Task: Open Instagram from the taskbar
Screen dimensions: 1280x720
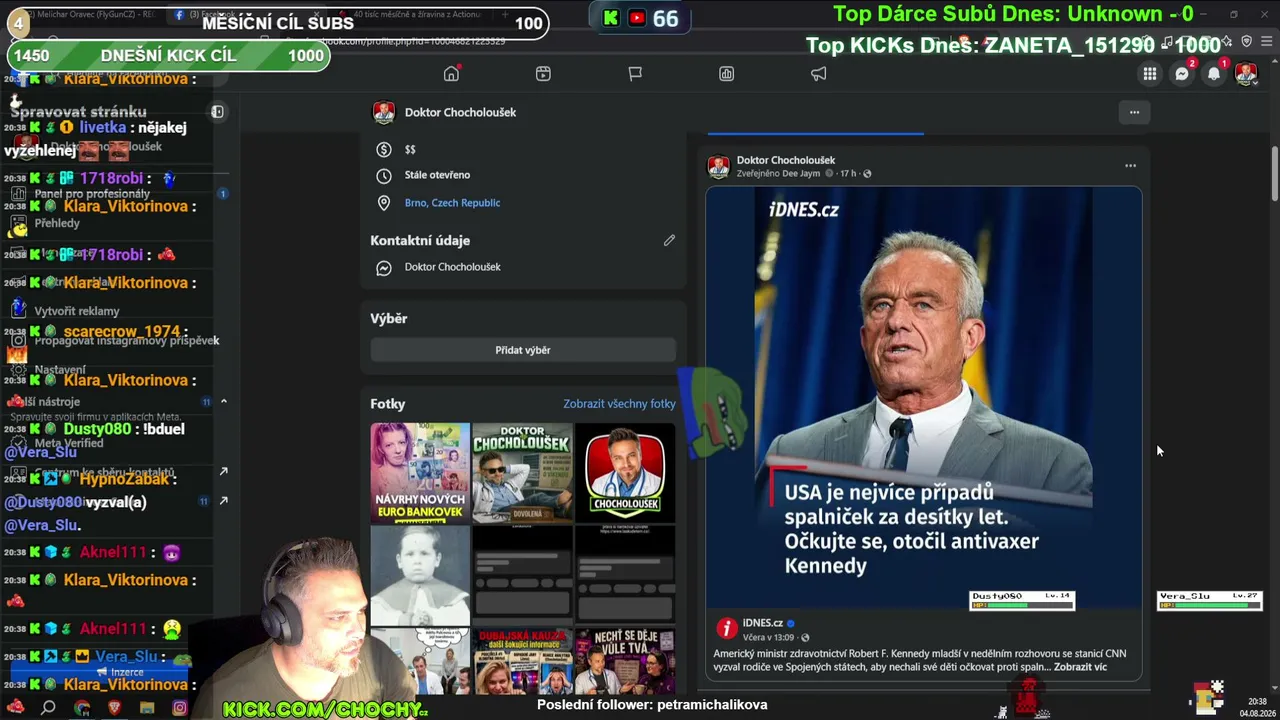Action: pyautogui.click(x=180, y=708)
